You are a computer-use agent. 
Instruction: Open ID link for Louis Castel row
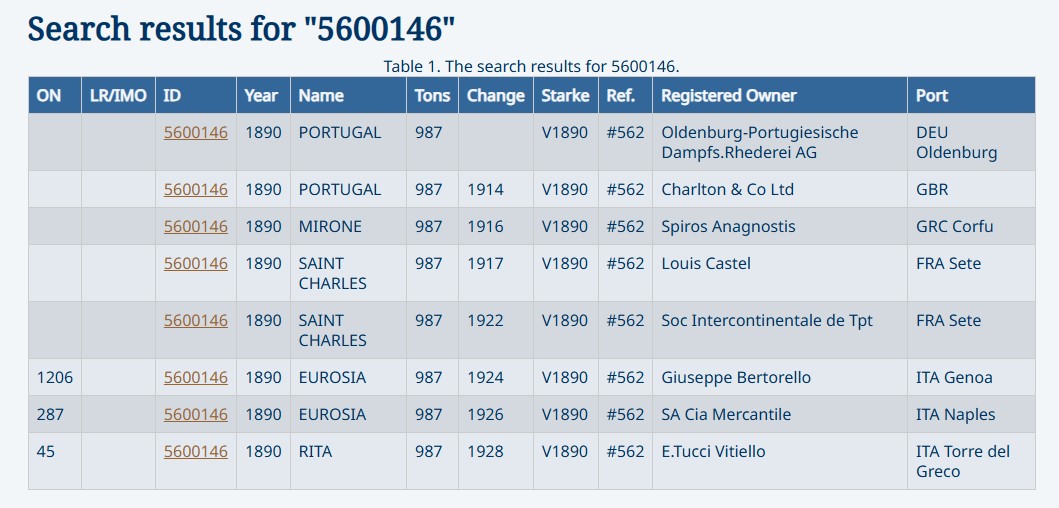pos(196,263)
